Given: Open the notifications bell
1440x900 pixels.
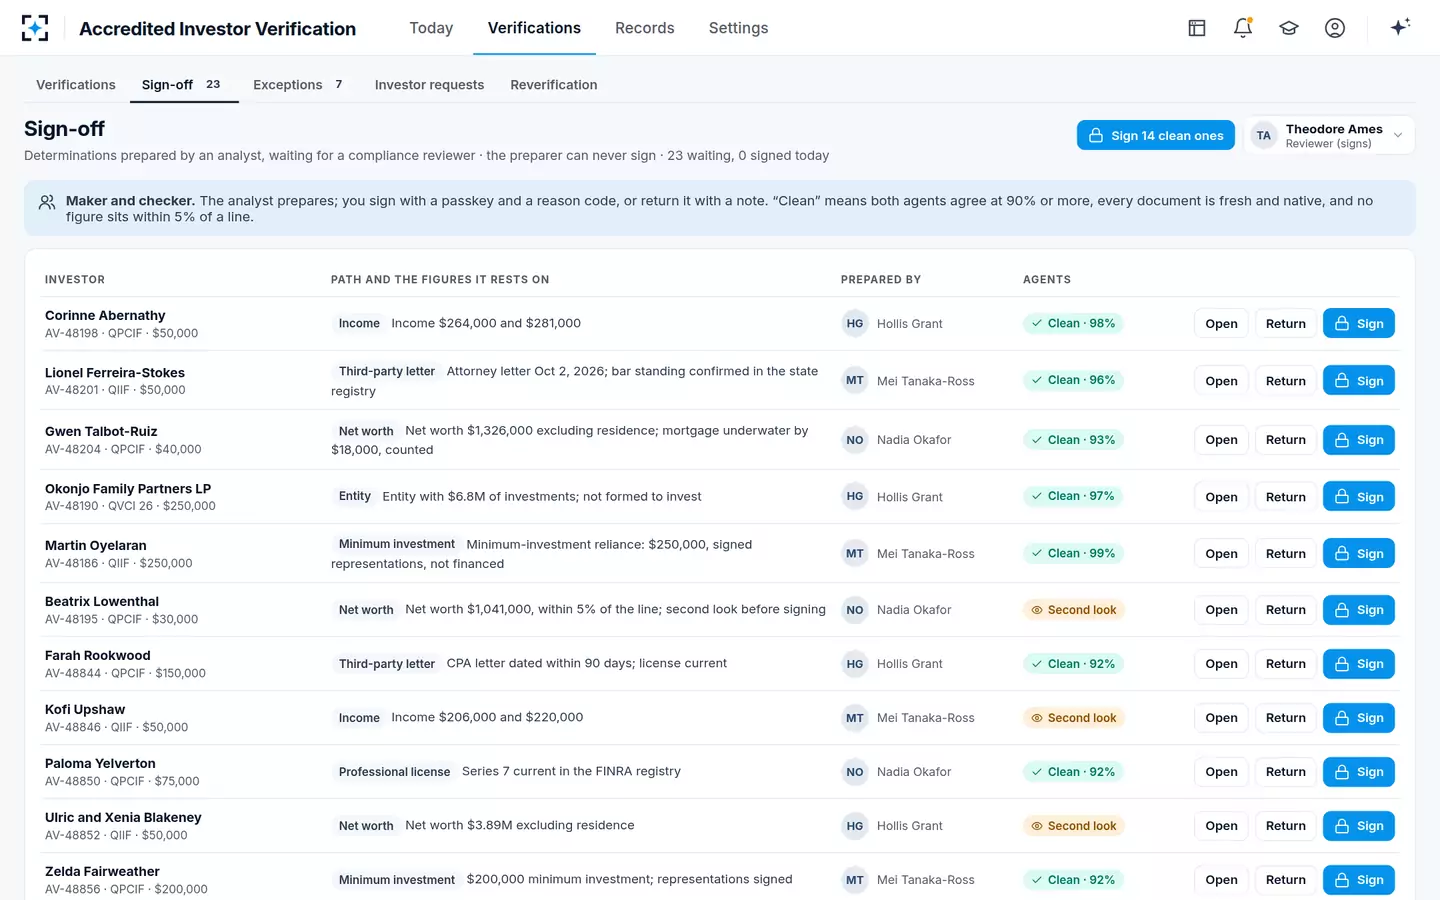Looking at the screenshot, I should coord(1243,28).
